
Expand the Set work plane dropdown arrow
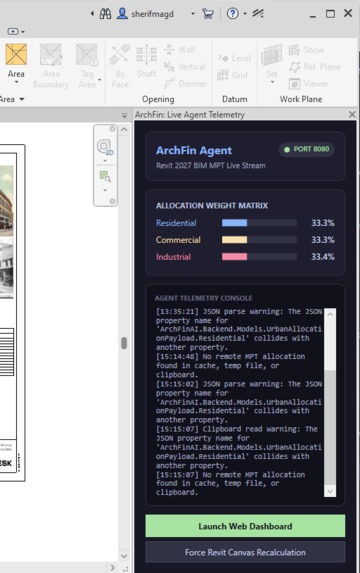click(272, 82)
